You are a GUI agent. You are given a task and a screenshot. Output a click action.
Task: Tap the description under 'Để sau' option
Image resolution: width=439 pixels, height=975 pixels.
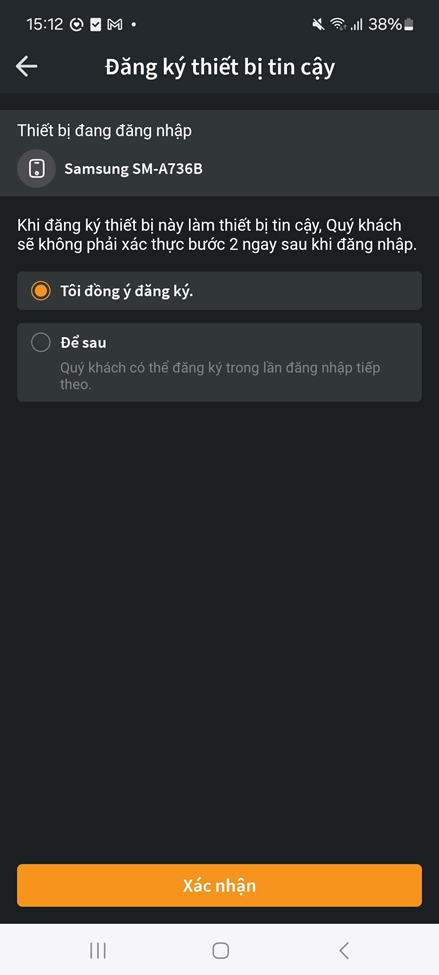[x=220, y=376]
